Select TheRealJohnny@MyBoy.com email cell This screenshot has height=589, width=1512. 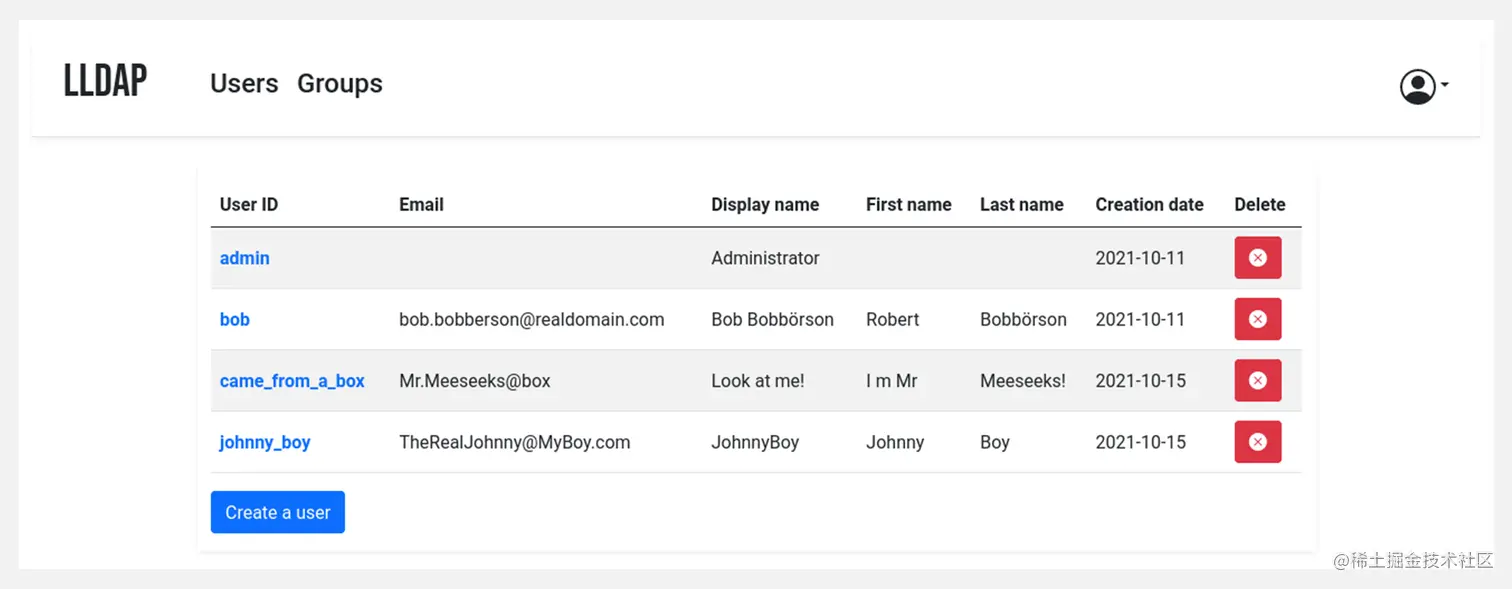515,442
